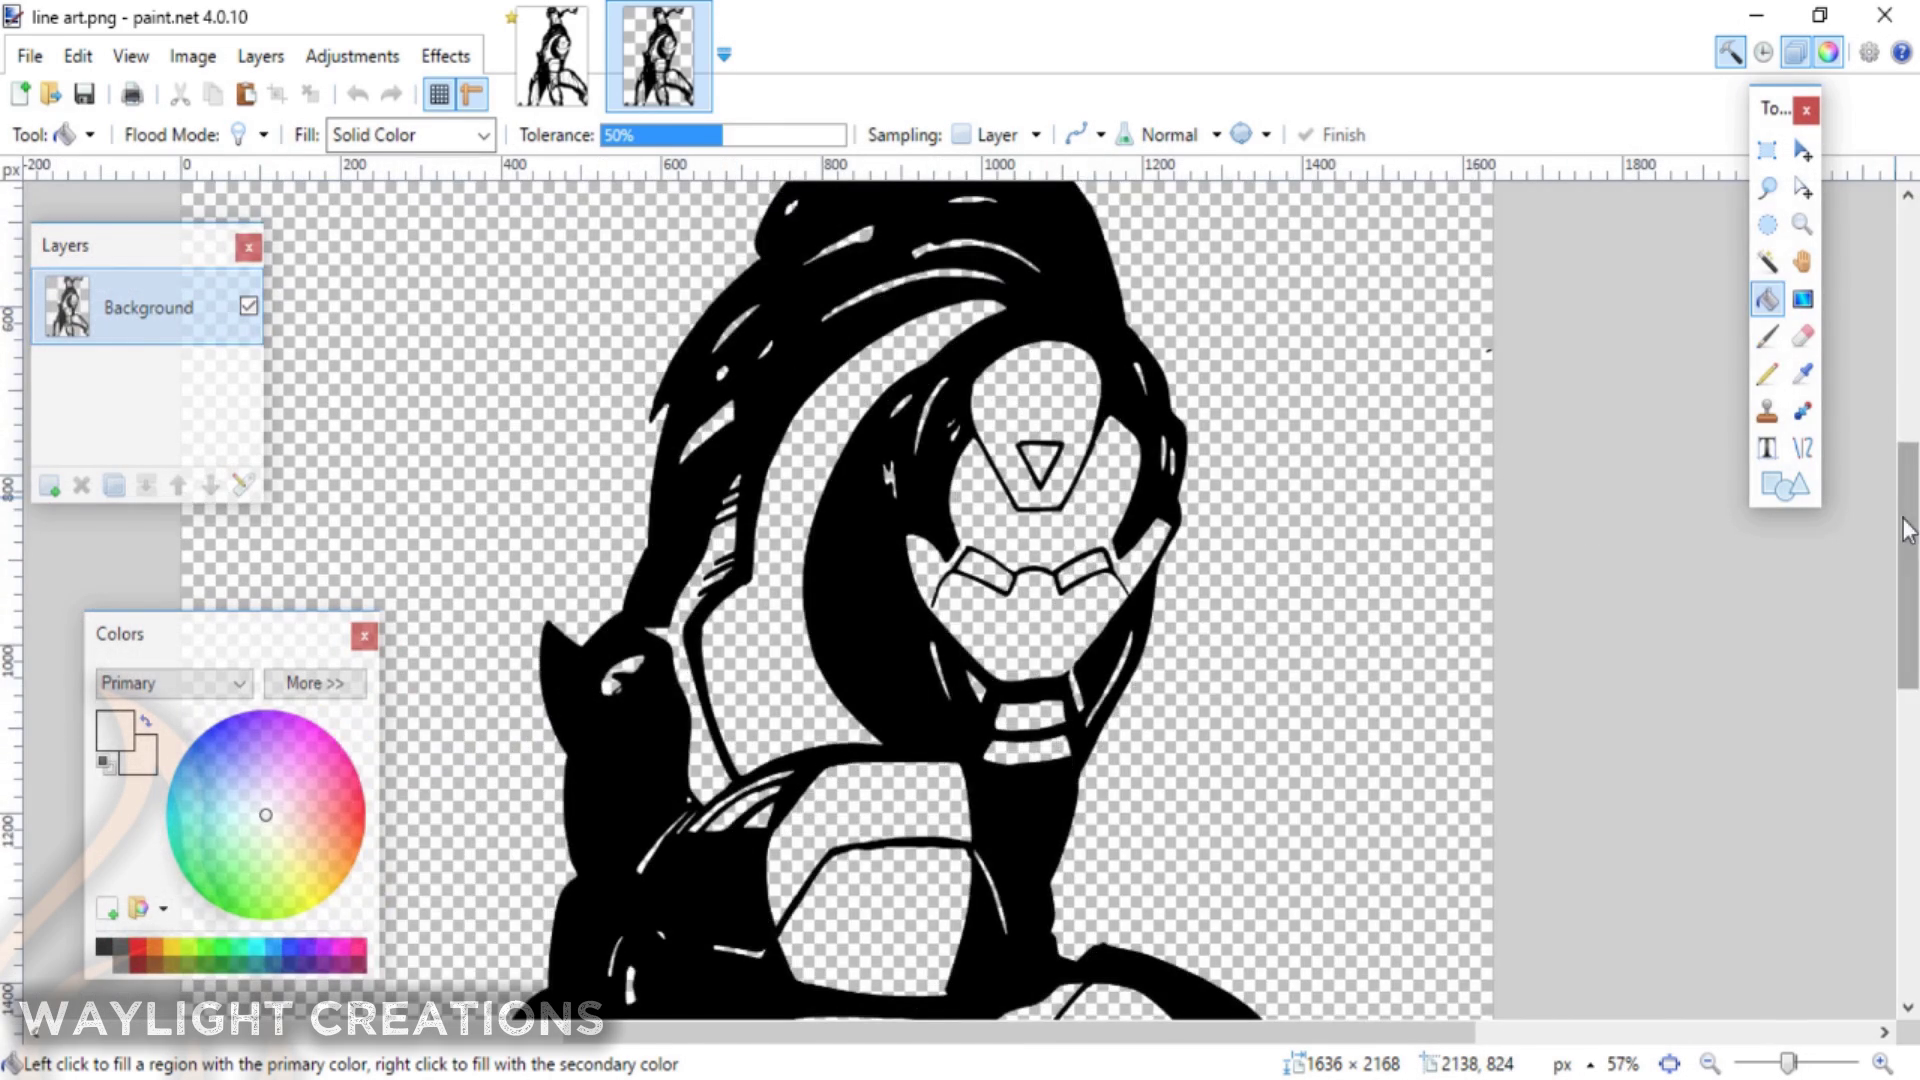Select the Lasso Select tool
This screenshot has height=1080, width=1920.
coord(1767,187)
